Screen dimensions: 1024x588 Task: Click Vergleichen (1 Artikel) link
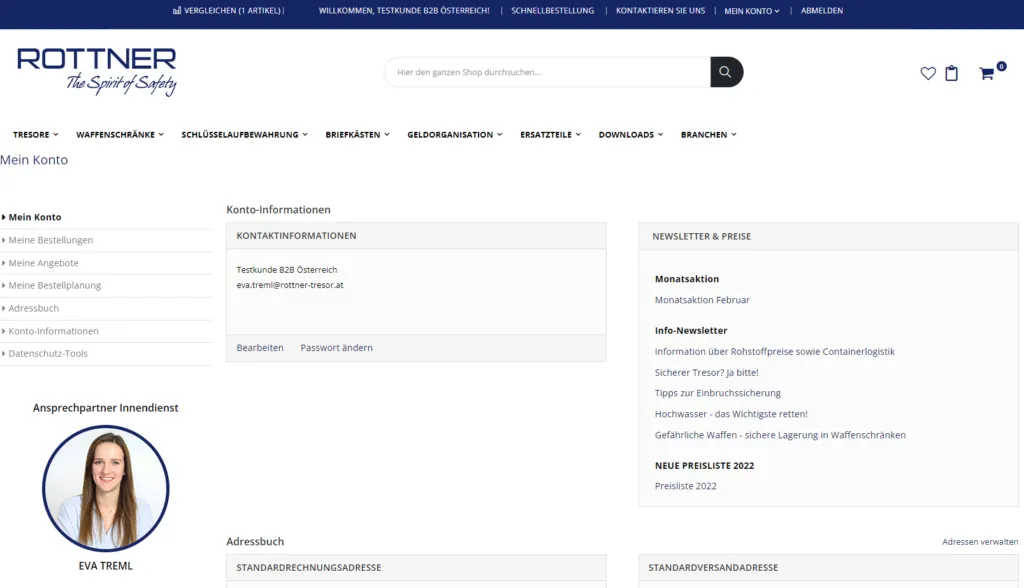point(232,10)
